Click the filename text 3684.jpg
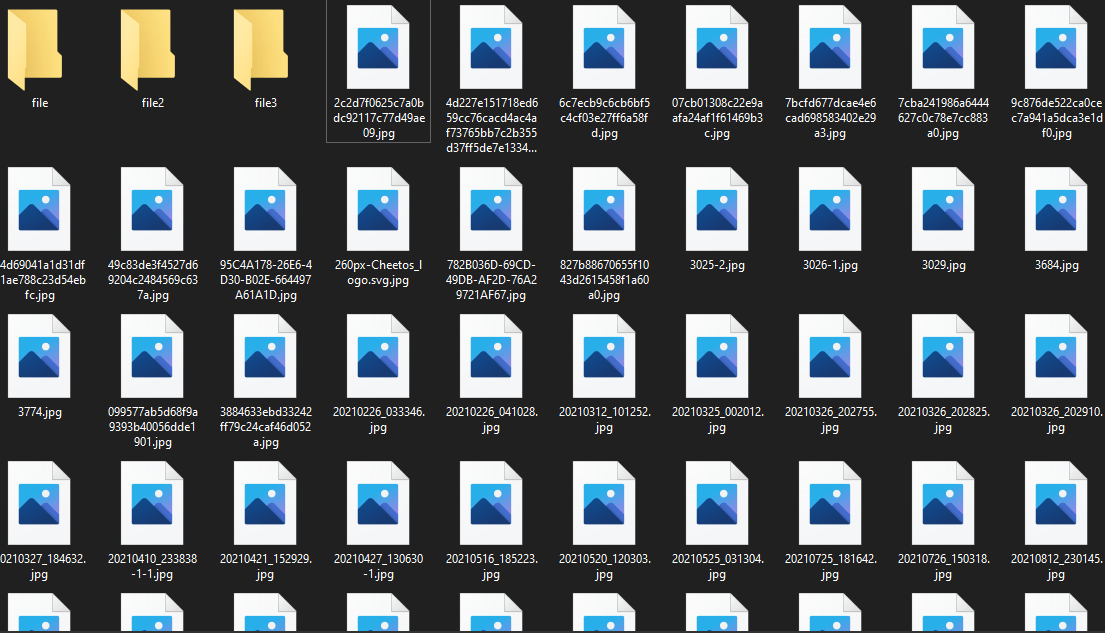The height and width of the screenshot is (633, 1105). [x=1056, y=265]
